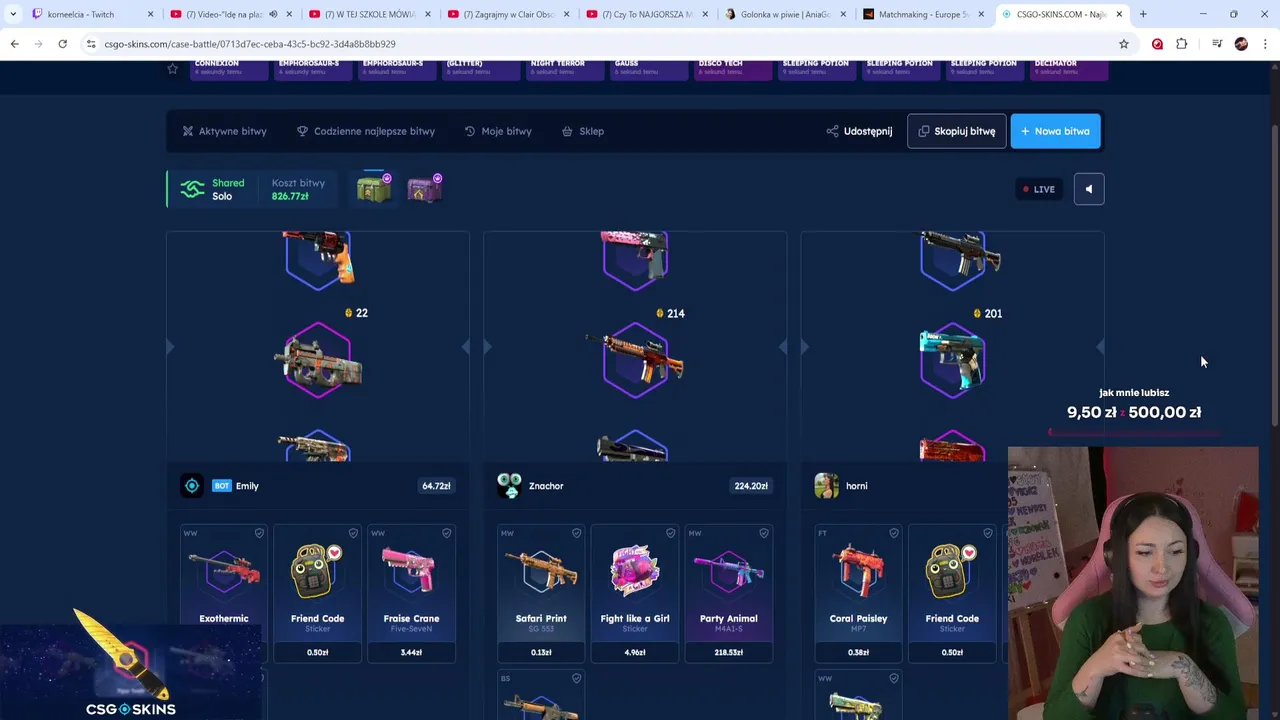Click the Safari Print SG 553 card
The width and height of the screenshot is (1280, 720).
tap(541, 593)
